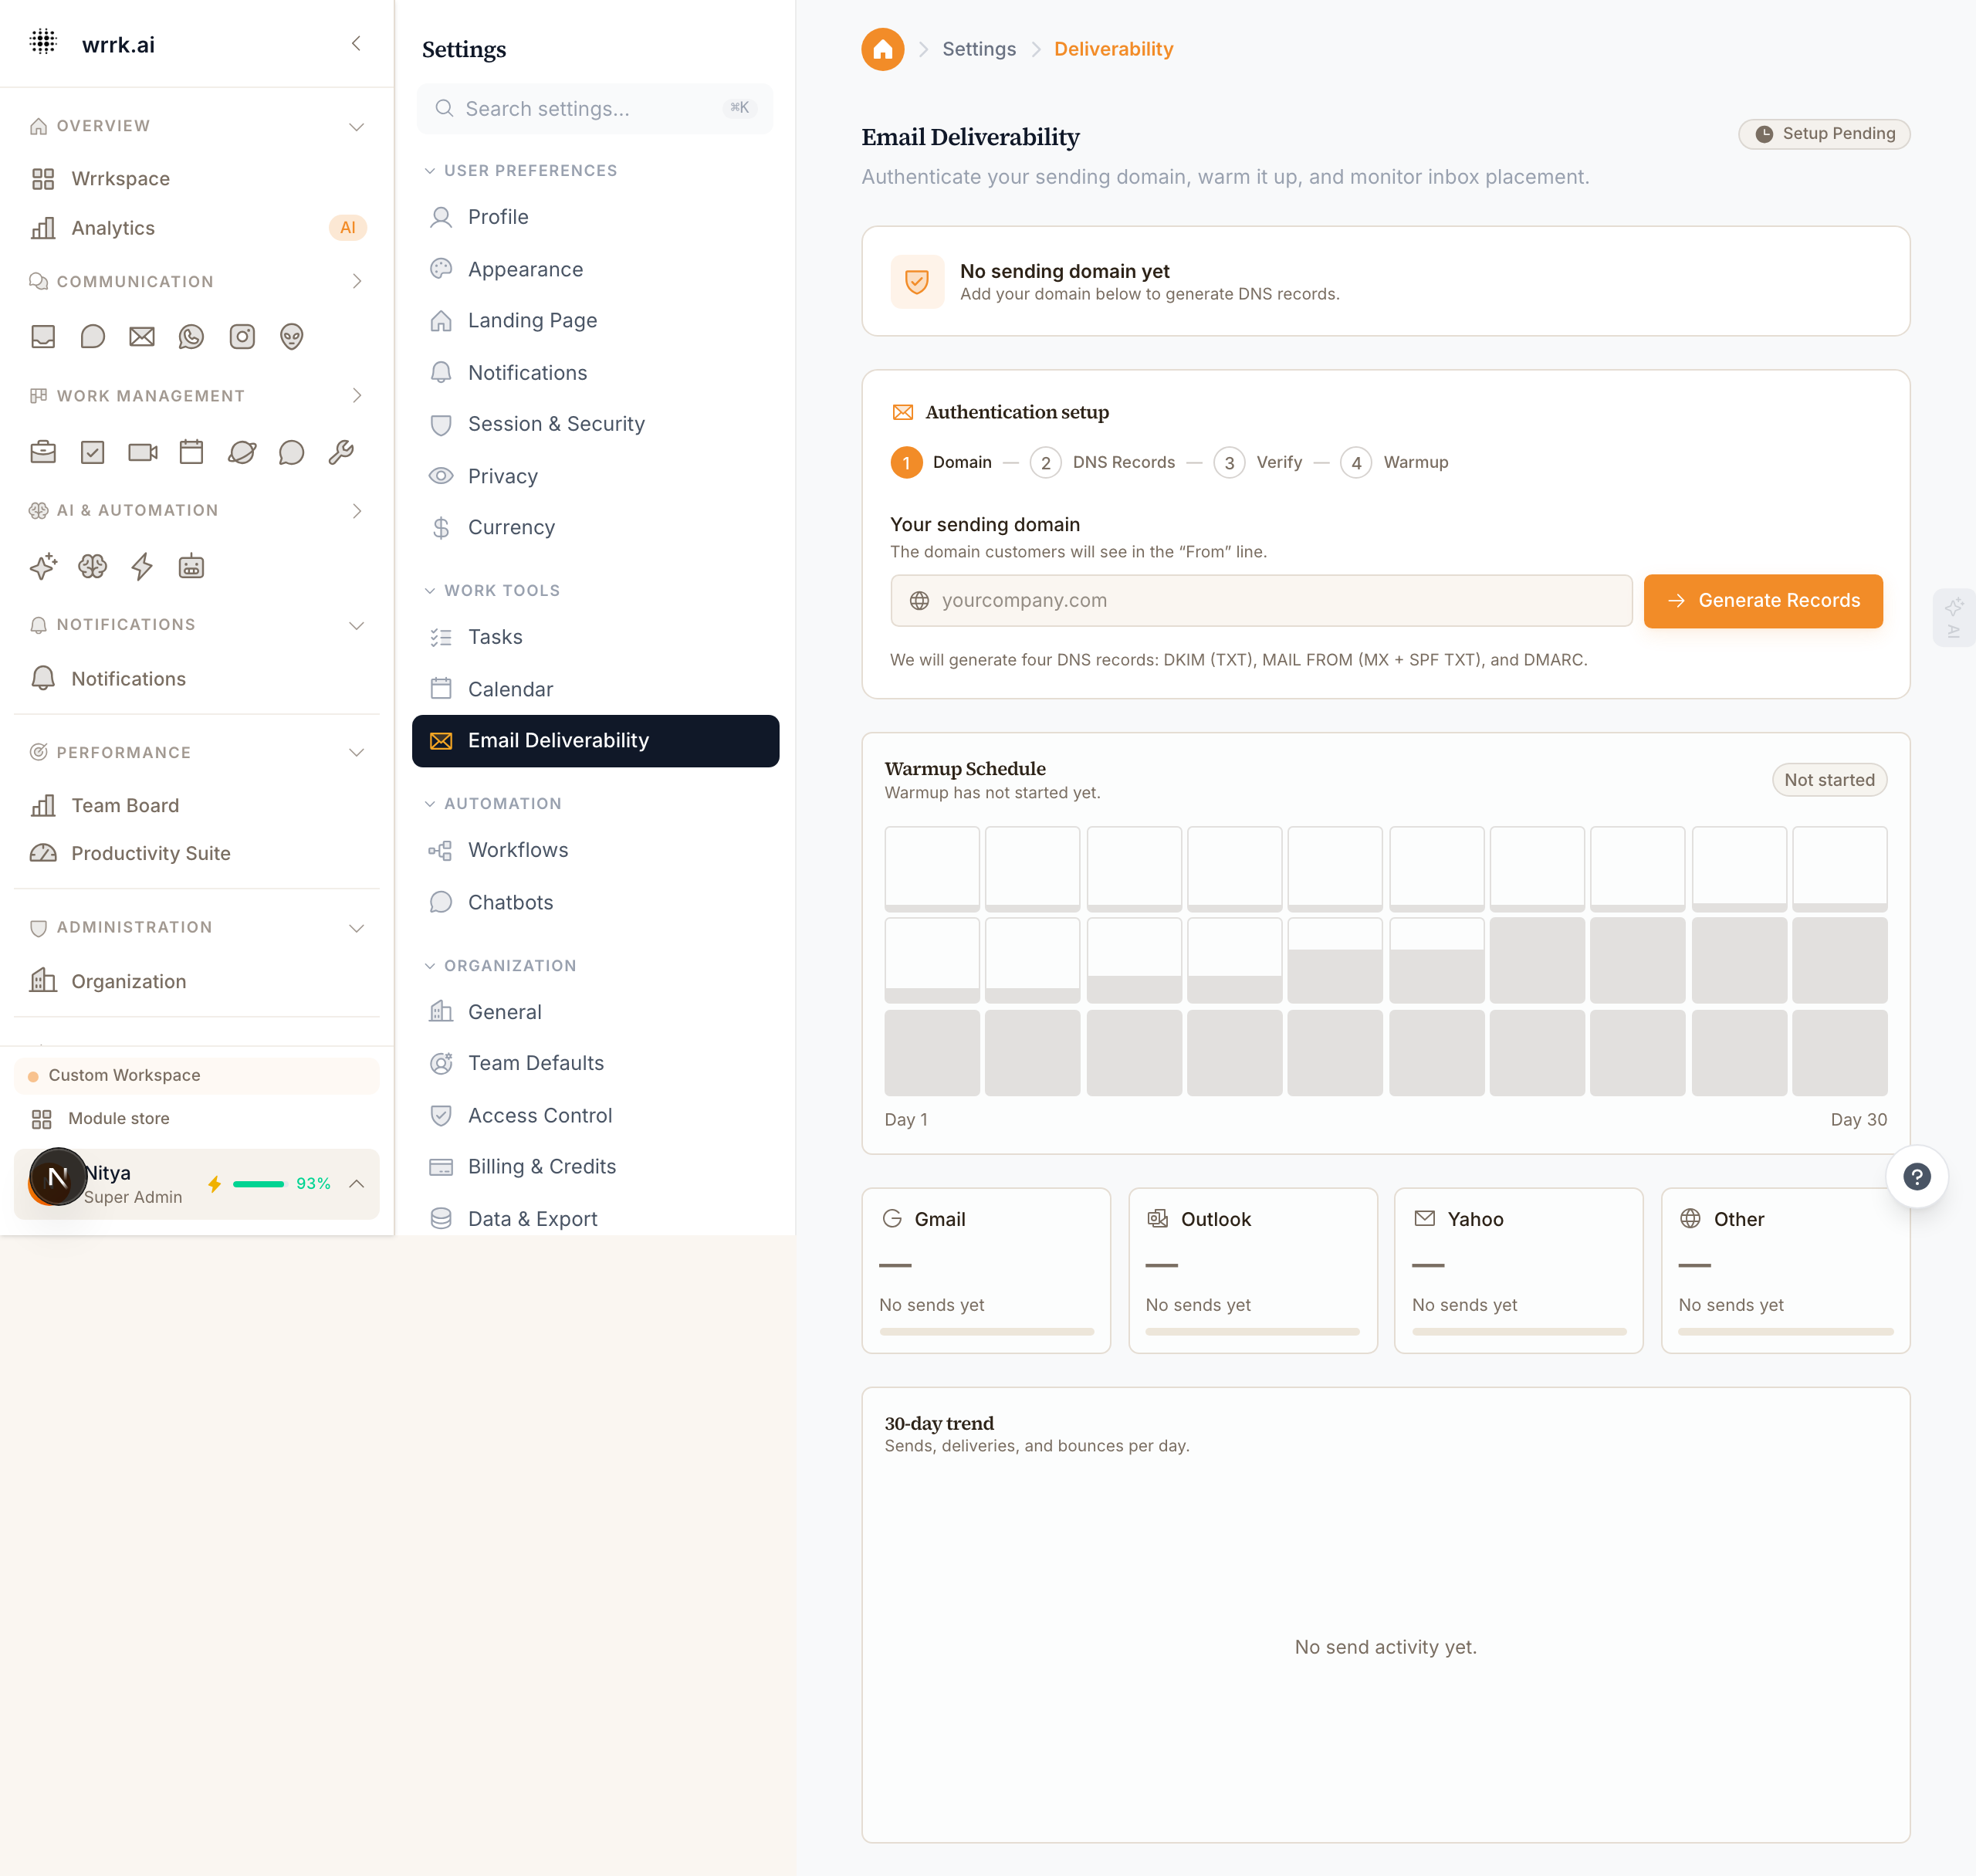This screenshot has width=1976, height=1876.
Task: Click the email envelope icon under Communication
Action: click(142, 337)
